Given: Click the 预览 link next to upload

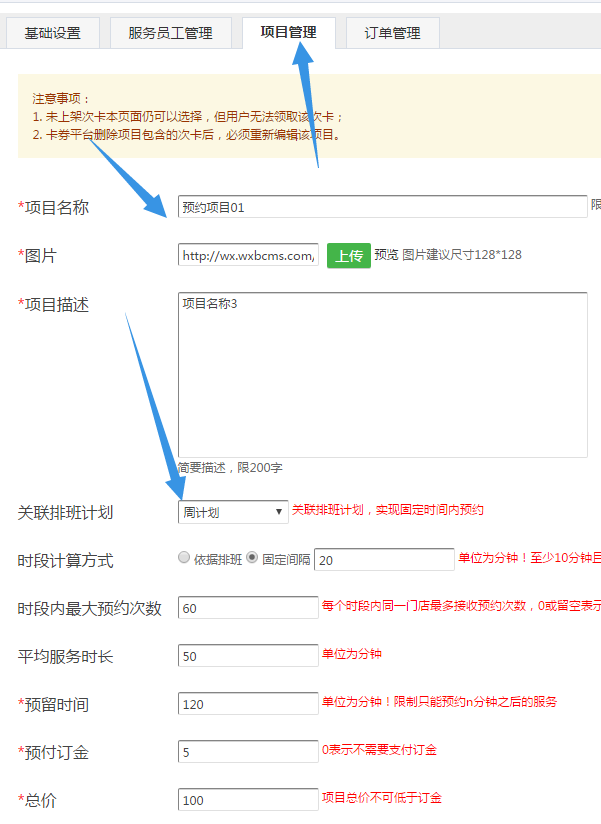Looking at the screenshot, I should (386, 255).
